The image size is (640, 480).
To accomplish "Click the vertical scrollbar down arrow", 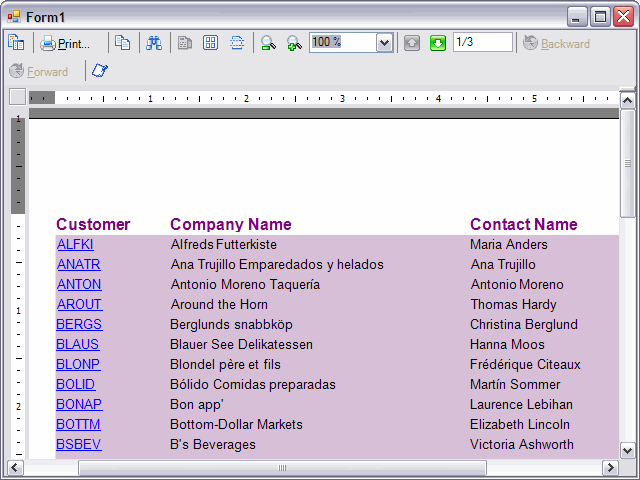I will (628, 449).
